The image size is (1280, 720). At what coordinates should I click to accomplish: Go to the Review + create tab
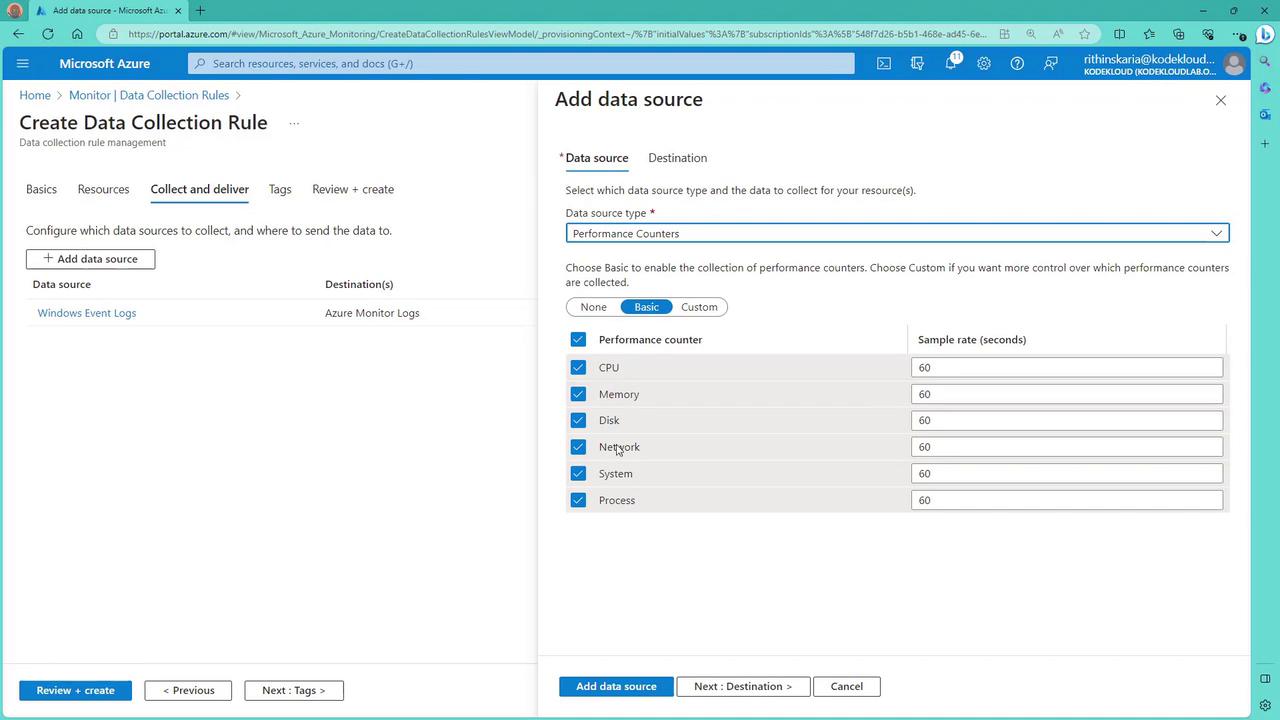353,189
